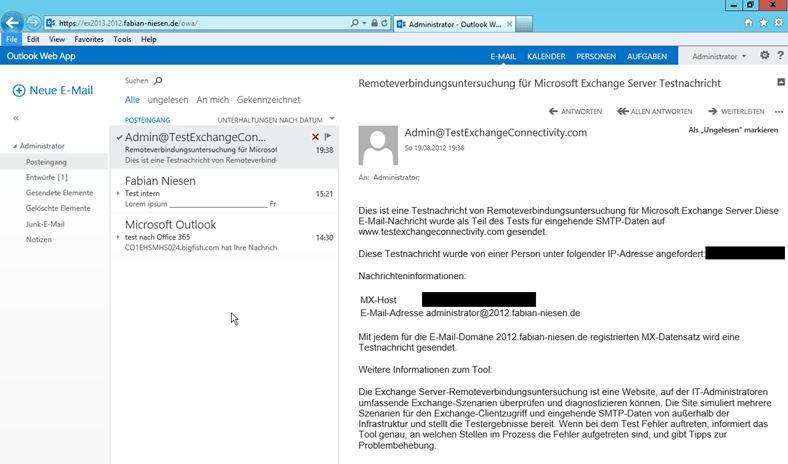The image size is (788, 464).
Task: Filter messages by An mich
Action: tap(213, 100)
